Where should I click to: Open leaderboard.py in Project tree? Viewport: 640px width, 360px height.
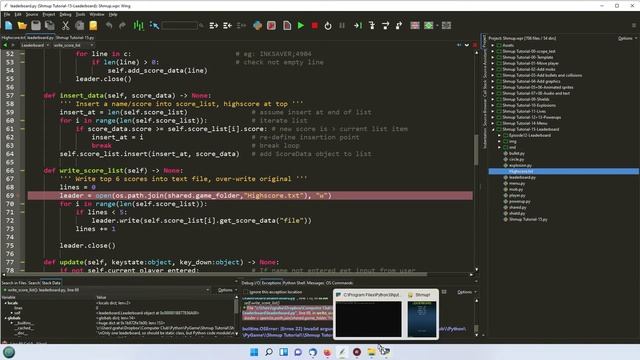point(522,178)
